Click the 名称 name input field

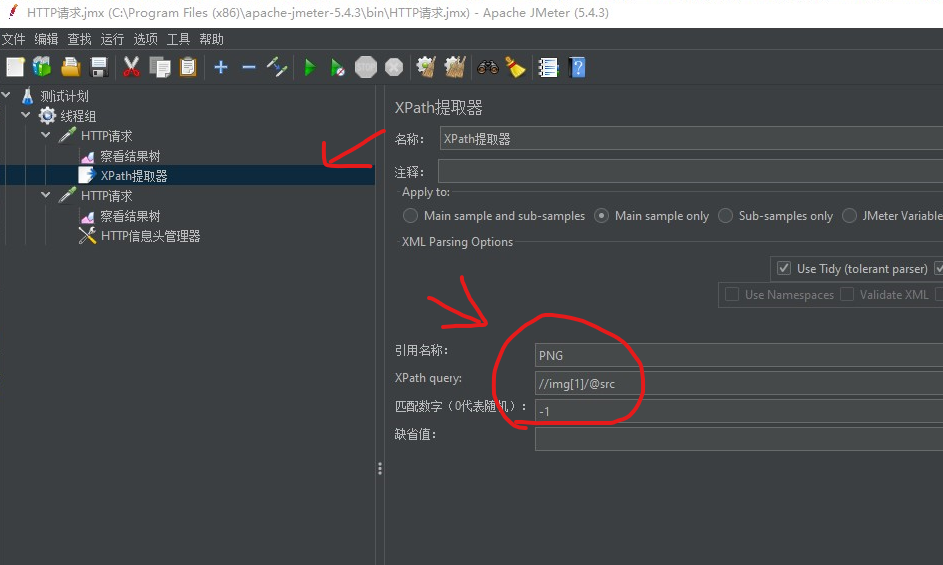[691, 138]
